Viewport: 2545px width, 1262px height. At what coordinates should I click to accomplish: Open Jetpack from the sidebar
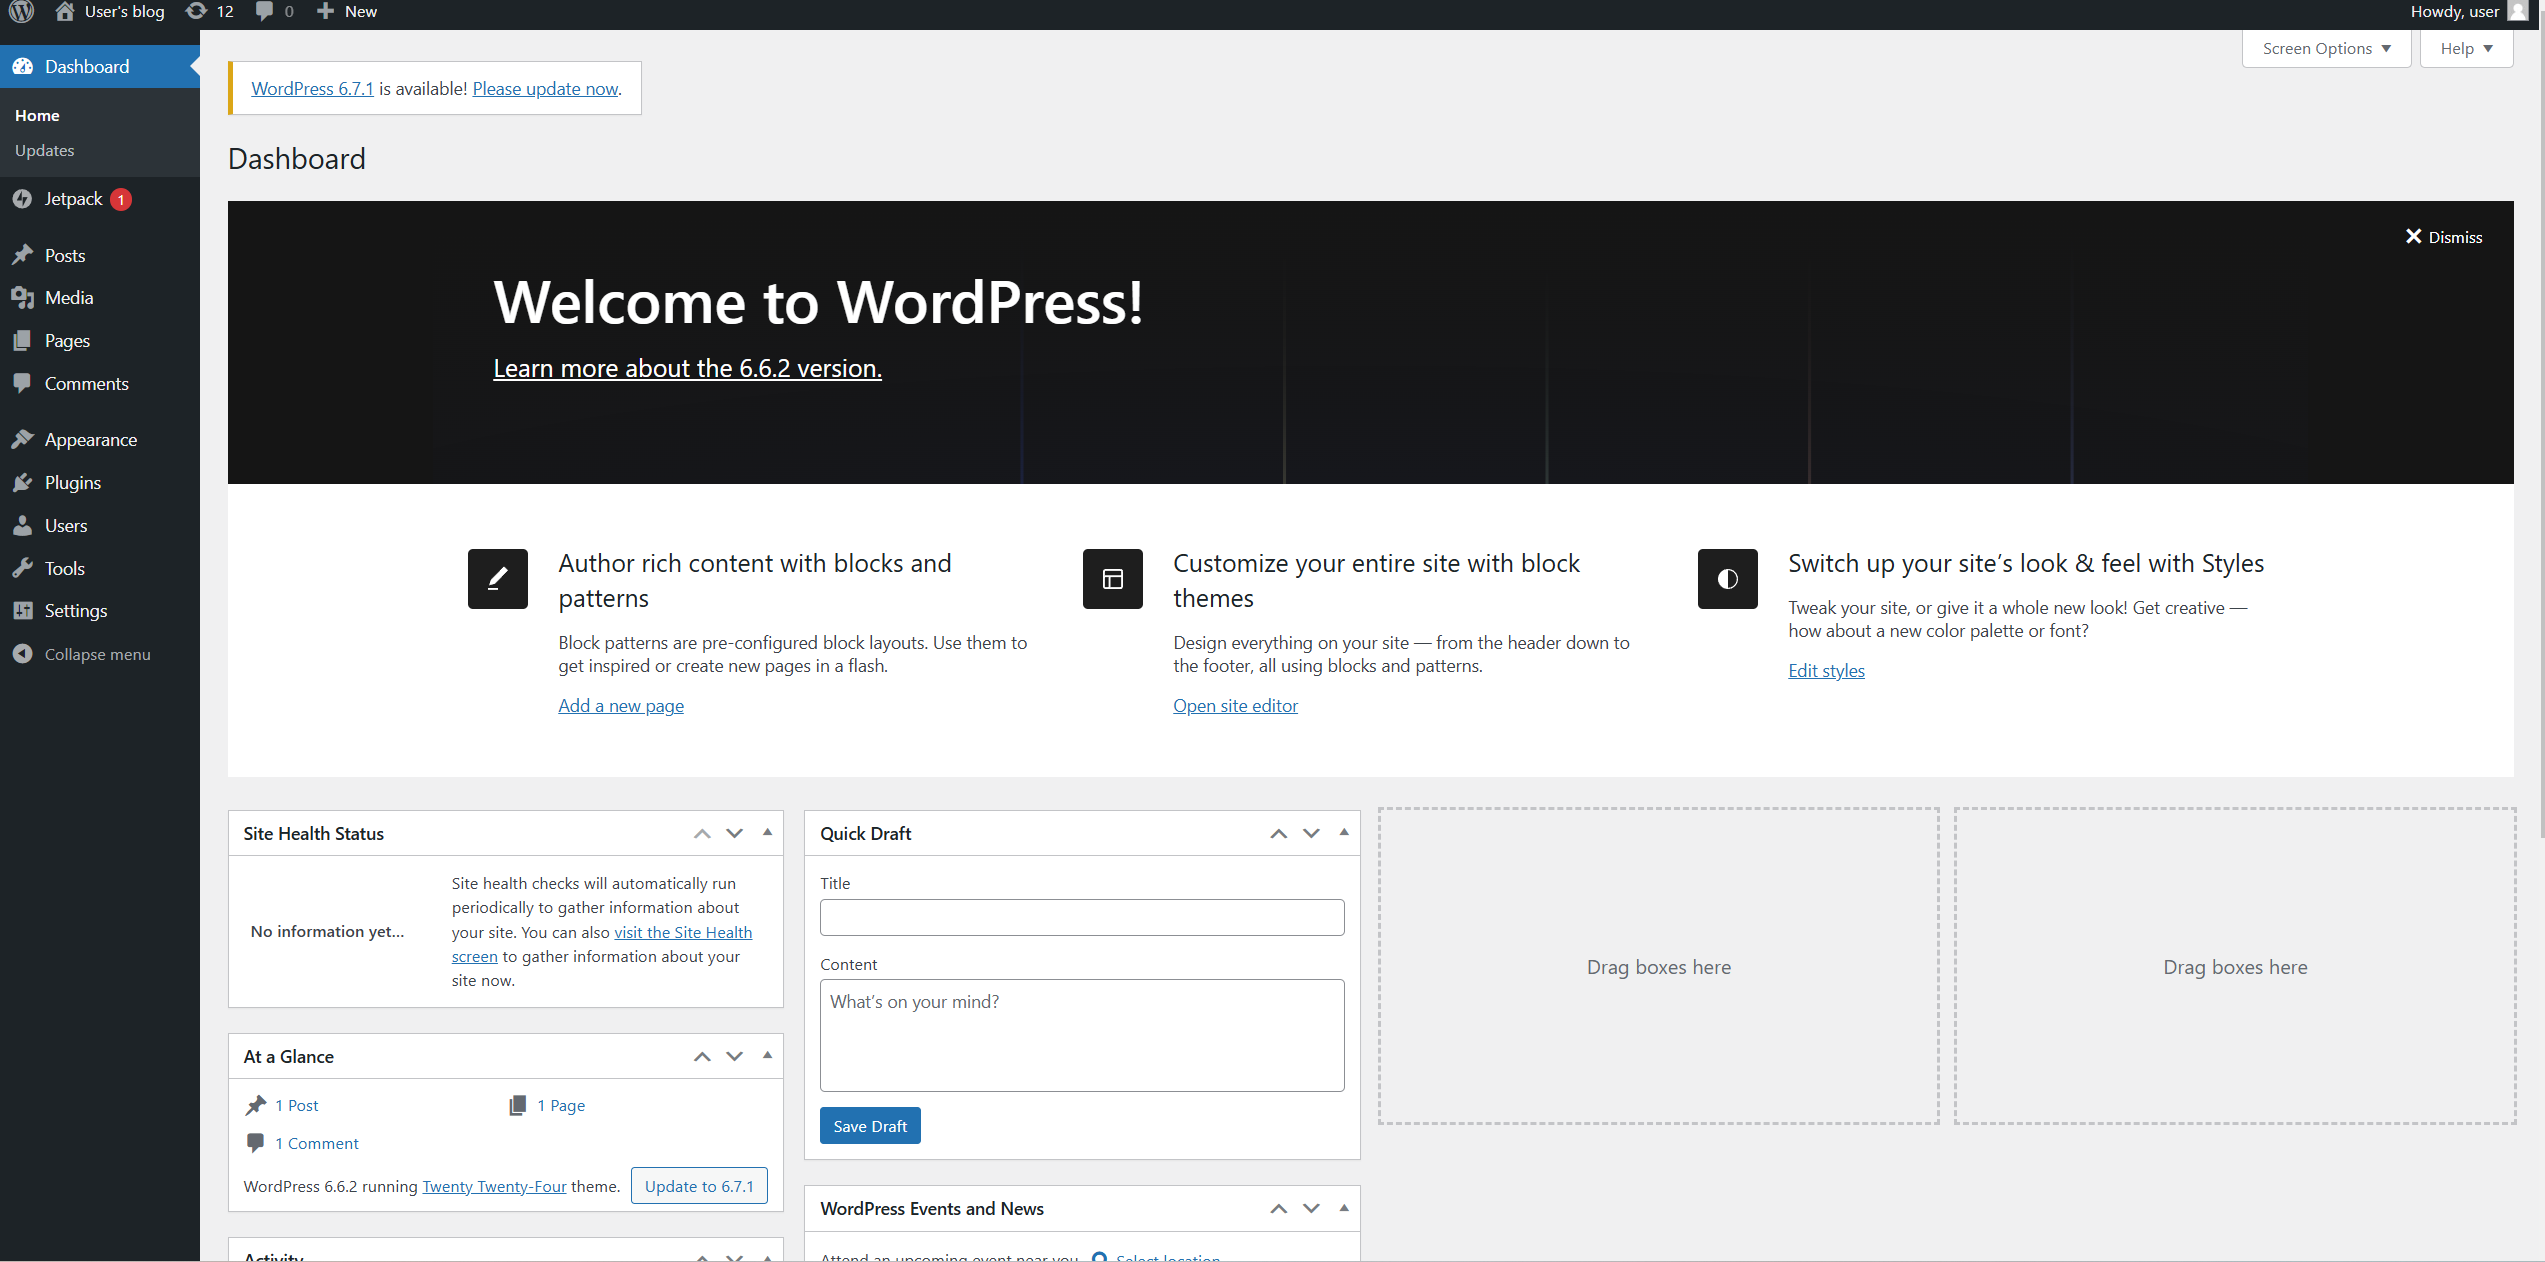[73, 199]
